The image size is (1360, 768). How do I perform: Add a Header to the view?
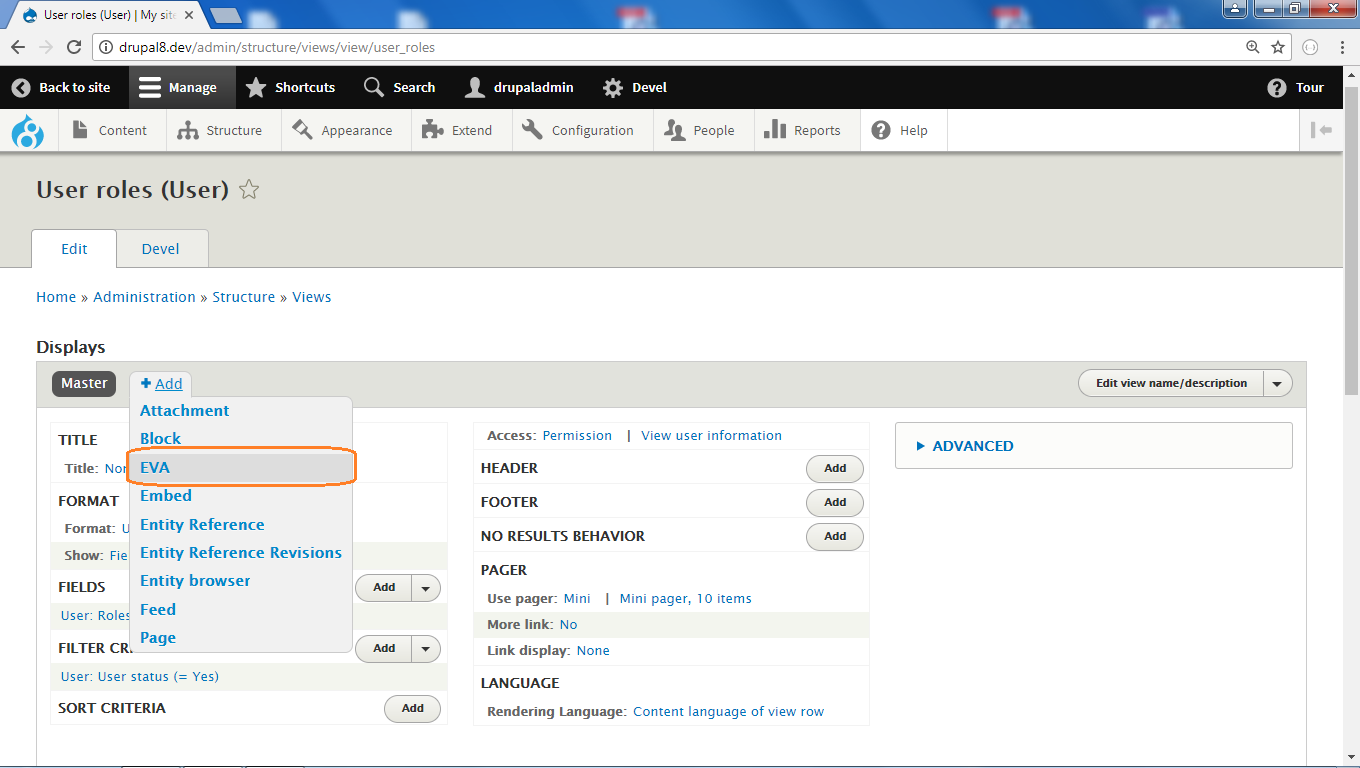point(835,468)
